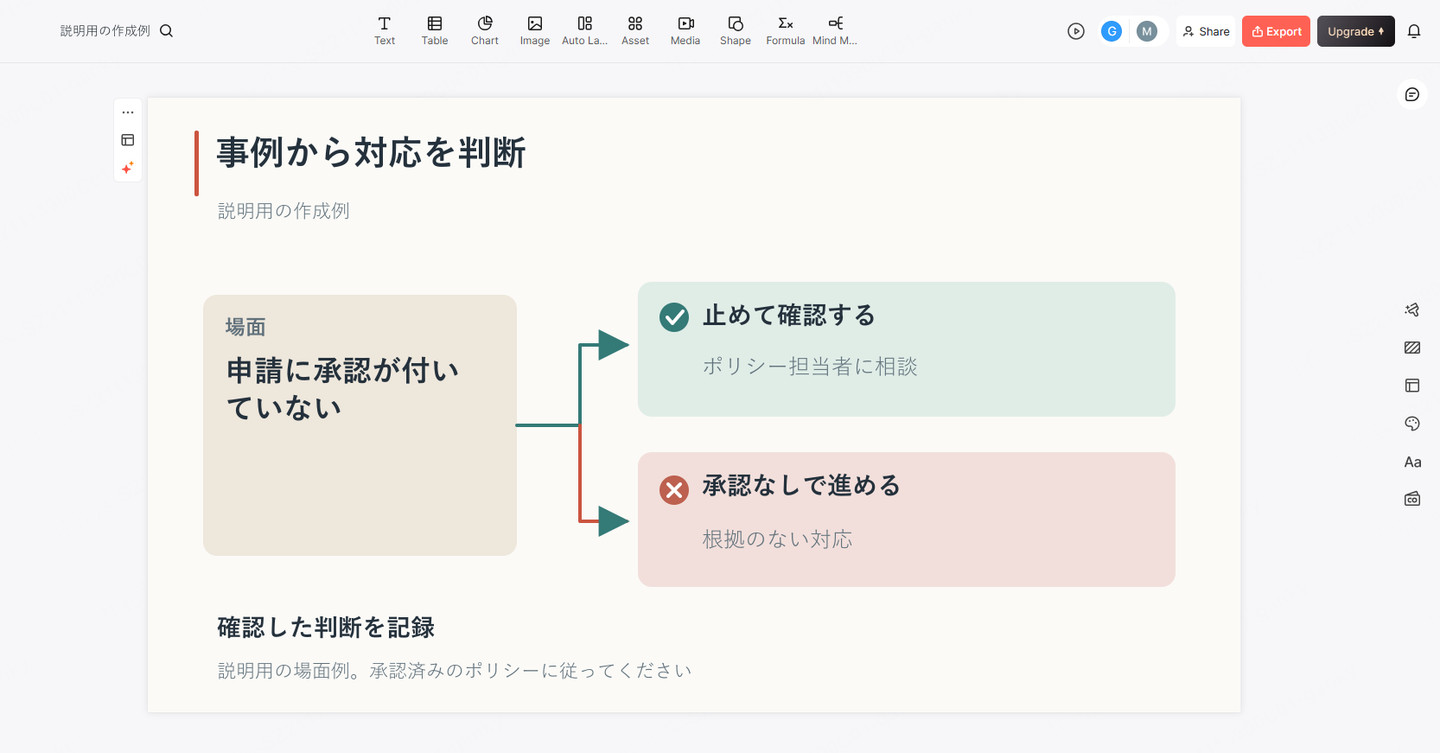1440x753 pixels.
Task: Click the AI sparkle icon beside slide
Action: pyautogui.click(x=128, y=168)
